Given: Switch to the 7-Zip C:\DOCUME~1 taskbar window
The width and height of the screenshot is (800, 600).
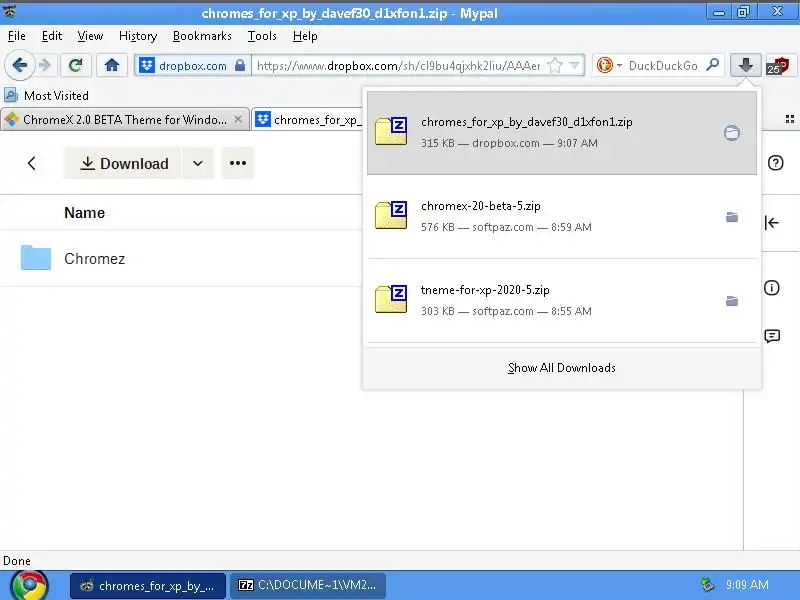Looking at the screenshot, I should pos(308,585).
